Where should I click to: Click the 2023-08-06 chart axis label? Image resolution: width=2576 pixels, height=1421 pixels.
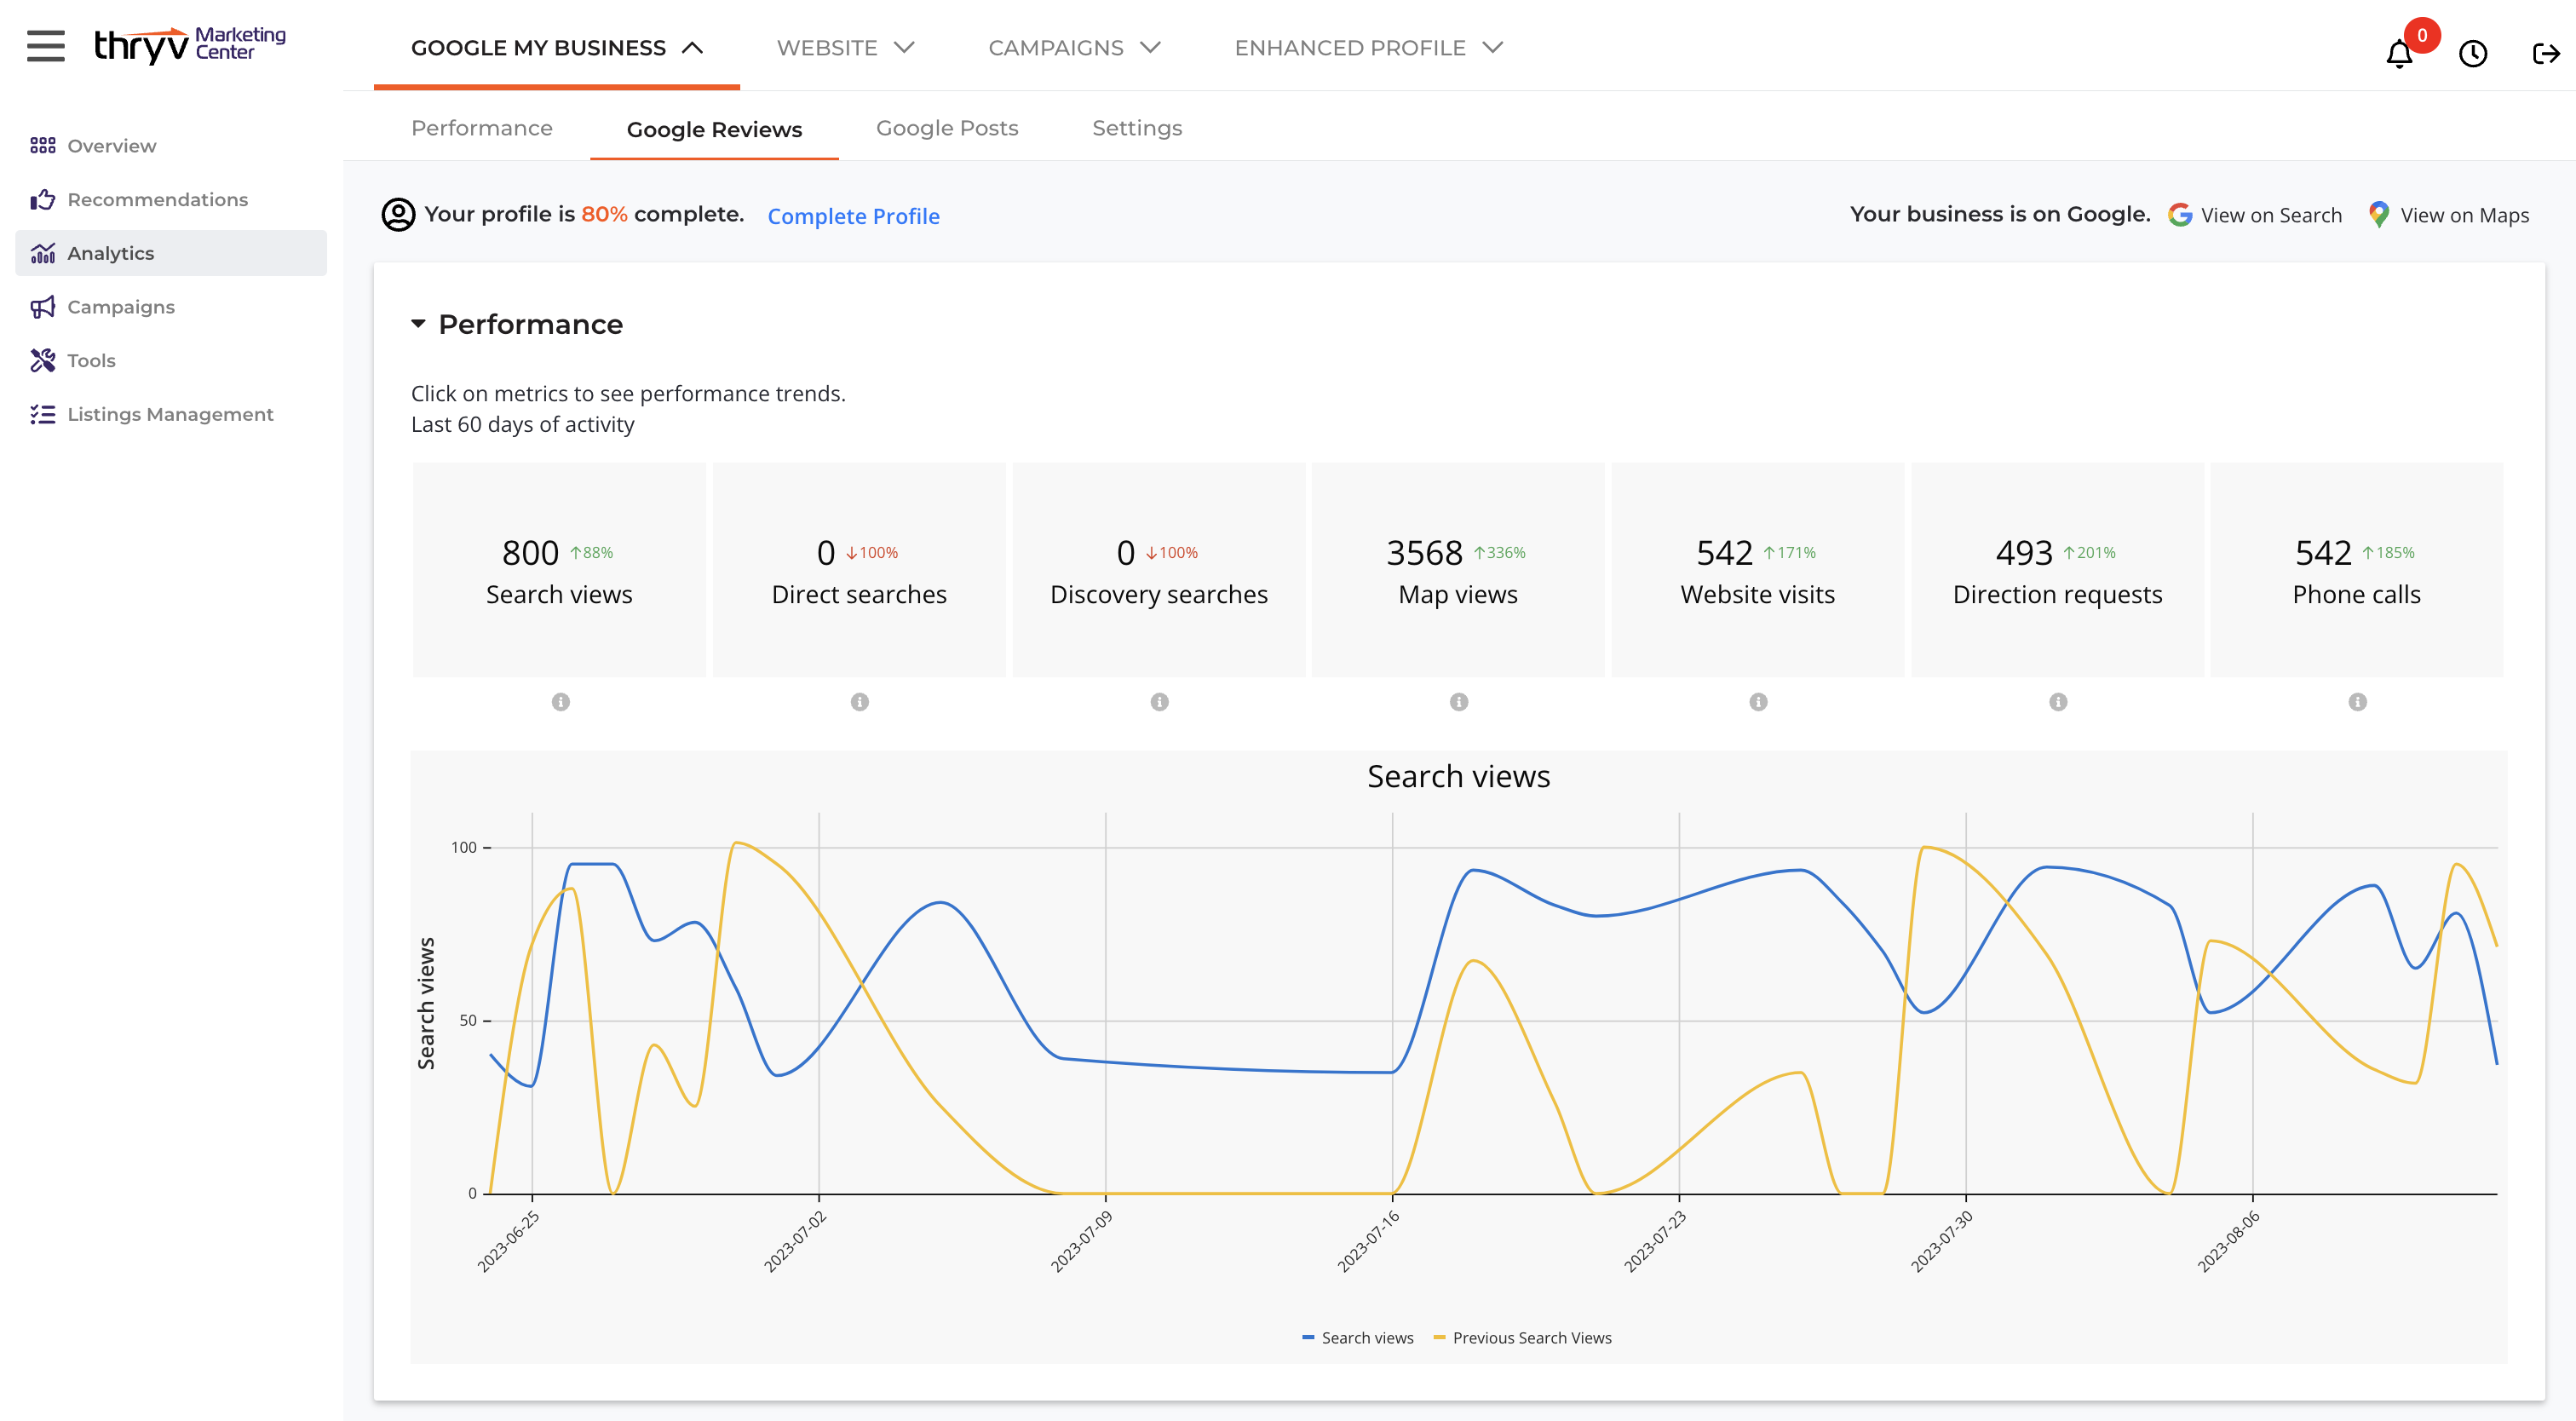click(x=2228, y=1241)
